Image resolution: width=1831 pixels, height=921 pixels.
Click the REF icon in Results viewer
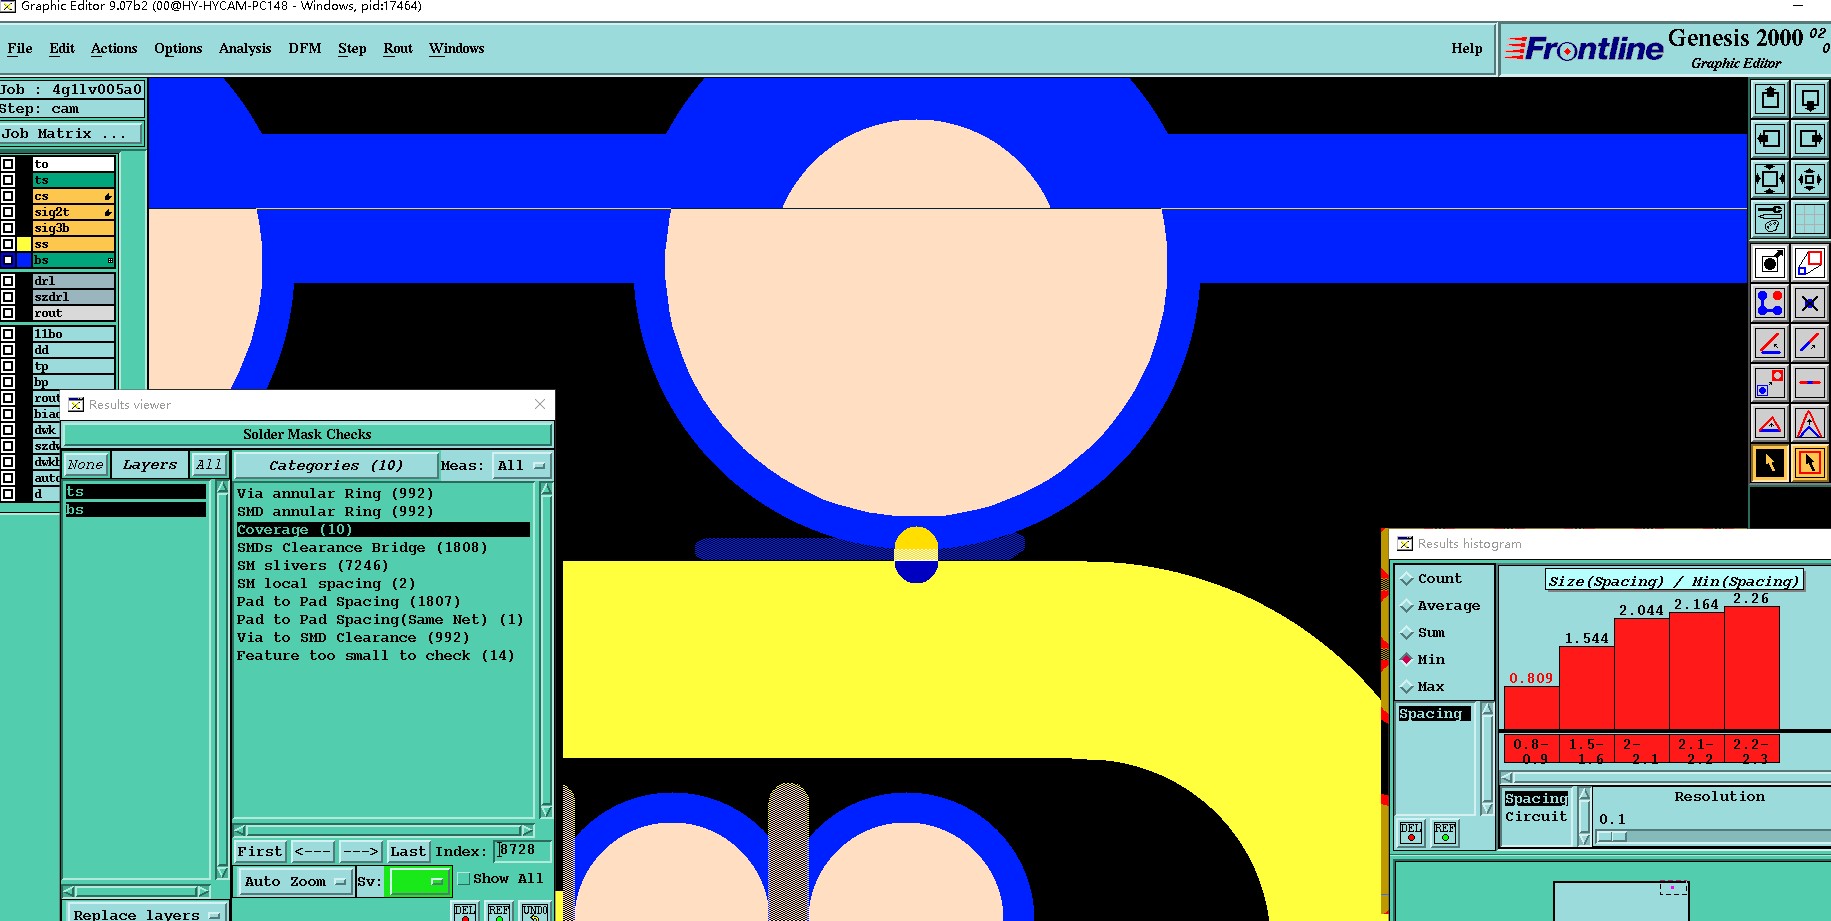499,912
